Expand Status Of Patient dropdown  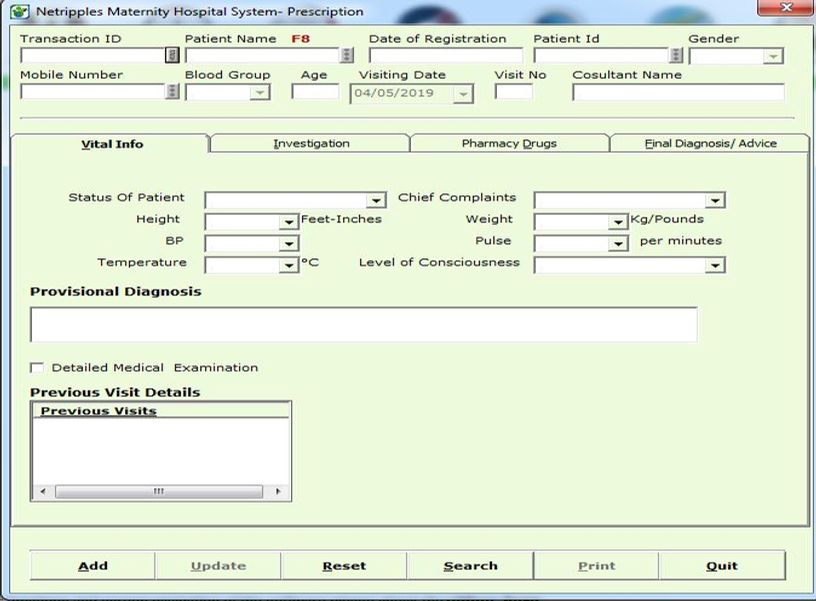375,200
